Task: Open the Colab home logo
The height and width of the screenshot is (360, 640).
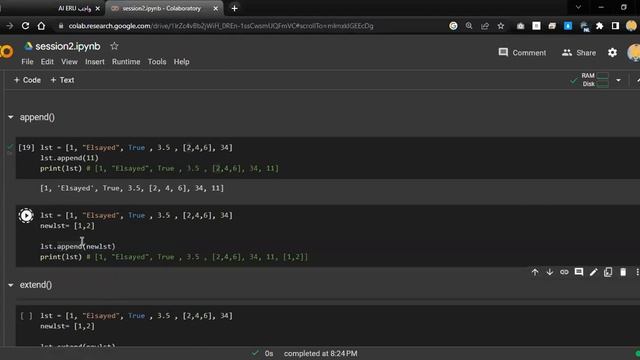Action: (6, 52)
